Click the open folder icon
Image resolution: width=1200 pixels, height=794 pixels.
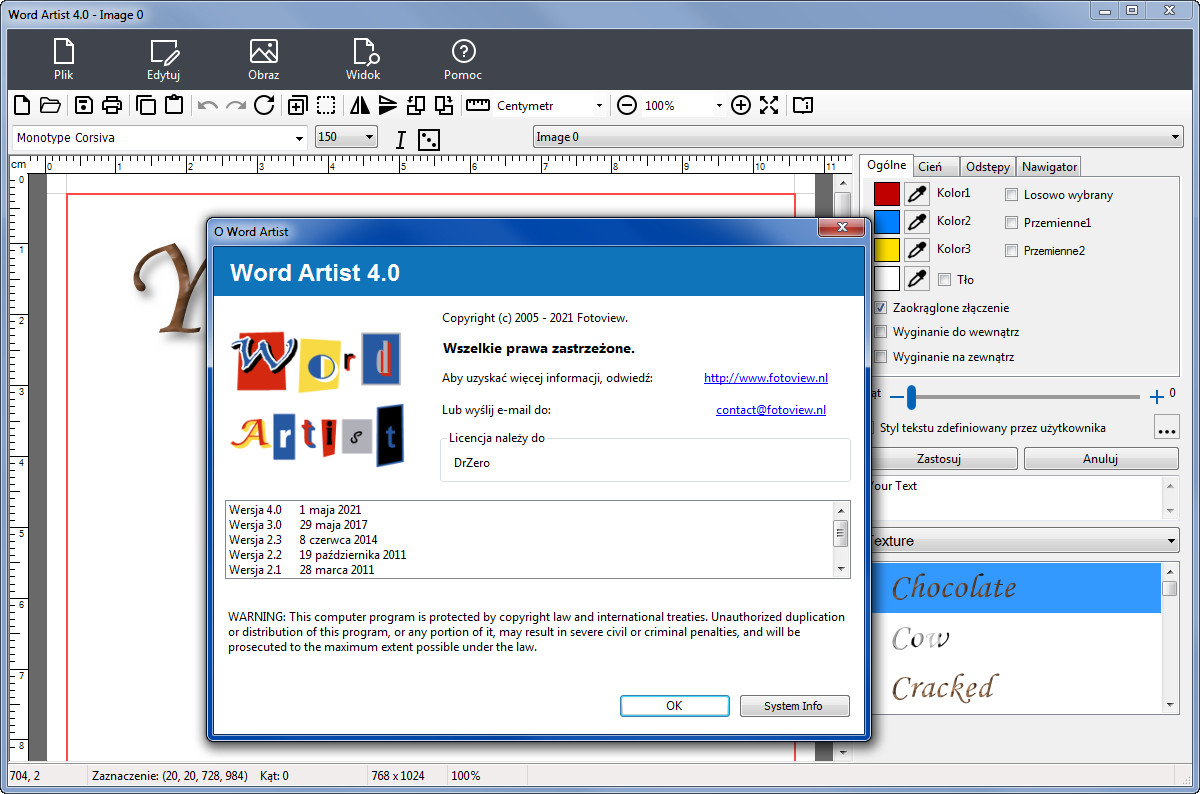[x=50, y=105]
